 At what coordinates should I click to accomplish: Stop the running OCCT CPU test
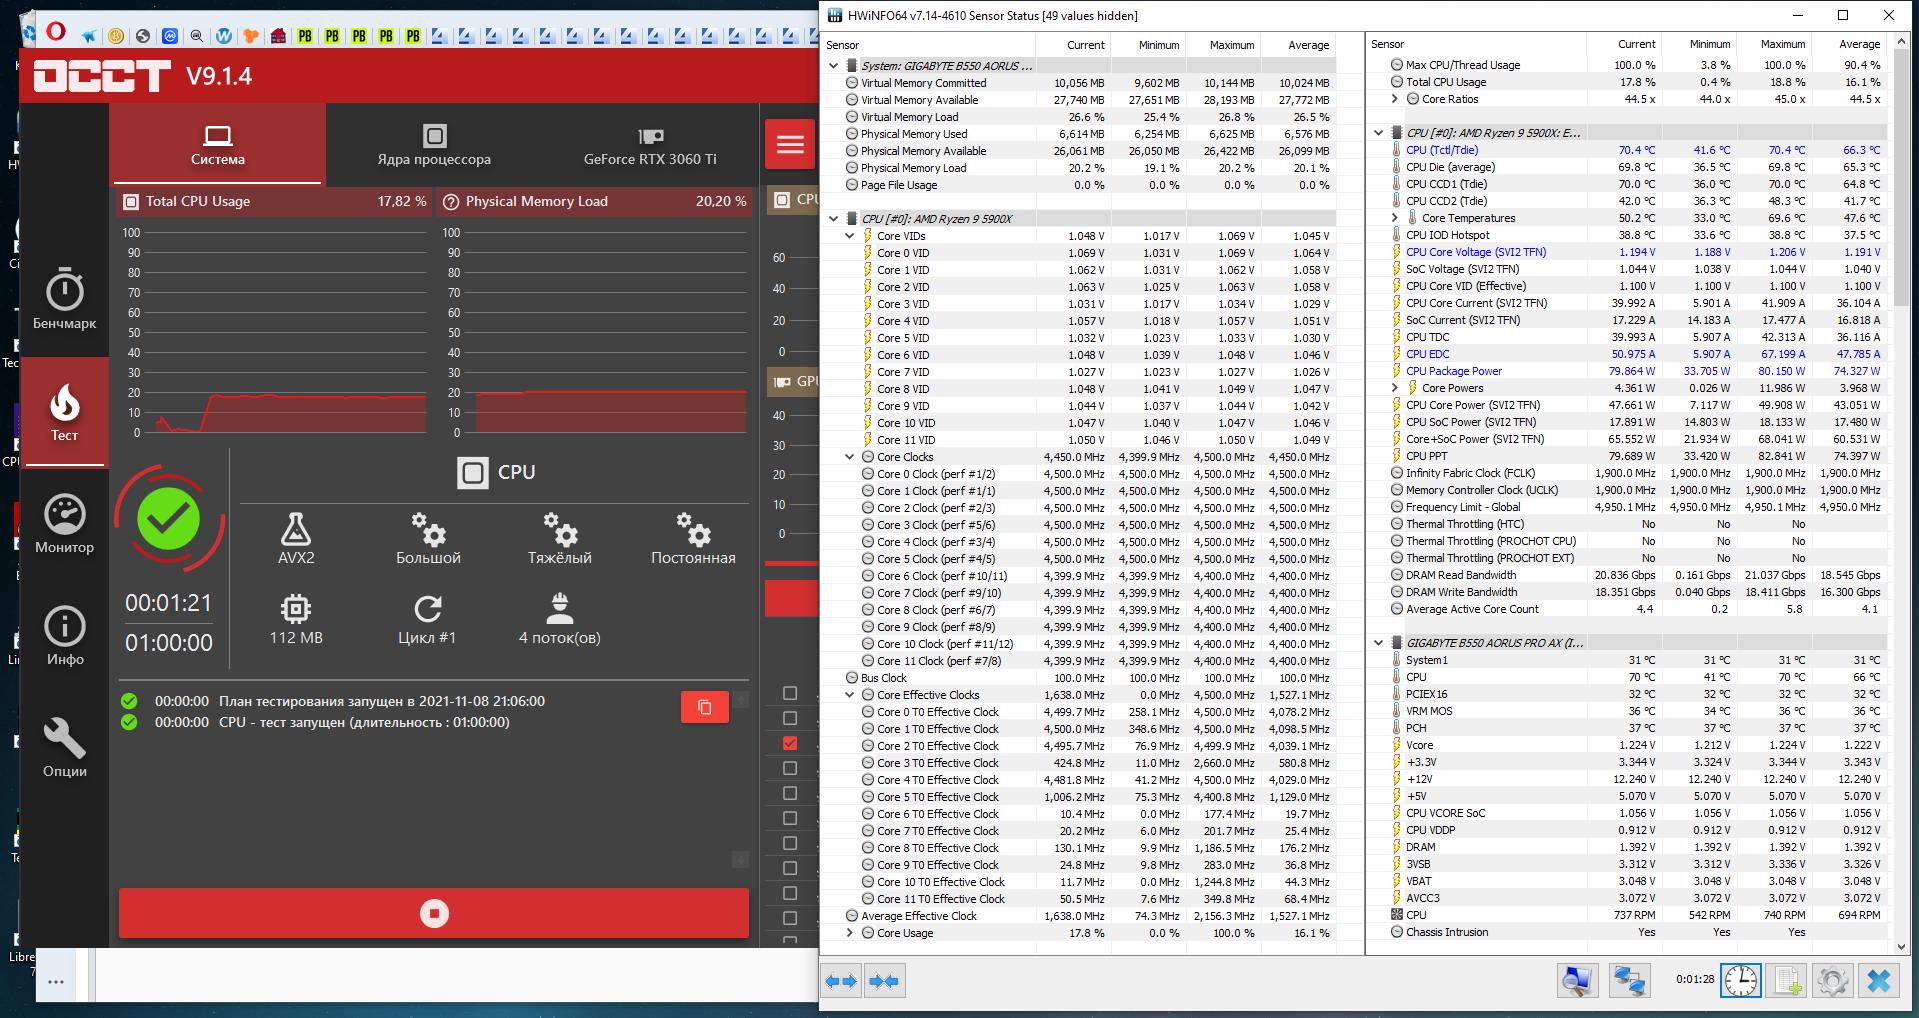pyautogui.click(x=434, y=913)
